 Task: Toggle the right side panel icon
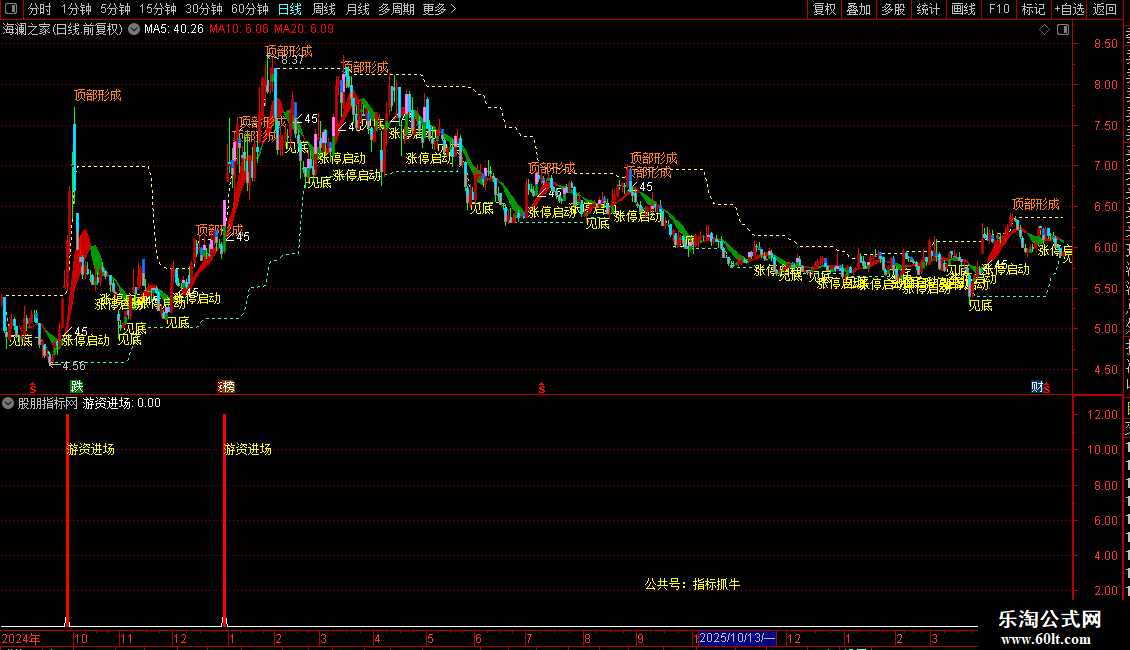click(1063, 29)
